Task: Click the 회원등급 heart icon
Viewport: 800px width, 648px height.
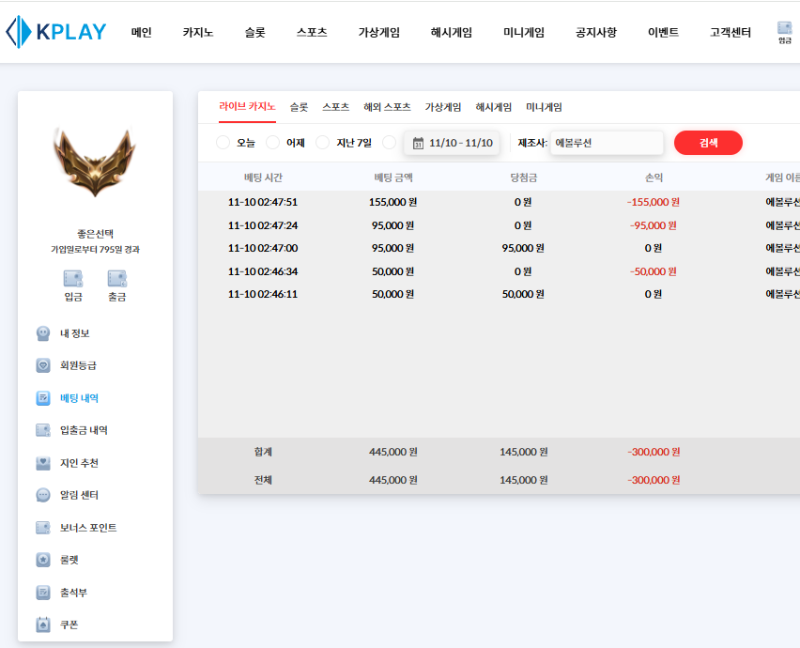Action: point(43,366)
